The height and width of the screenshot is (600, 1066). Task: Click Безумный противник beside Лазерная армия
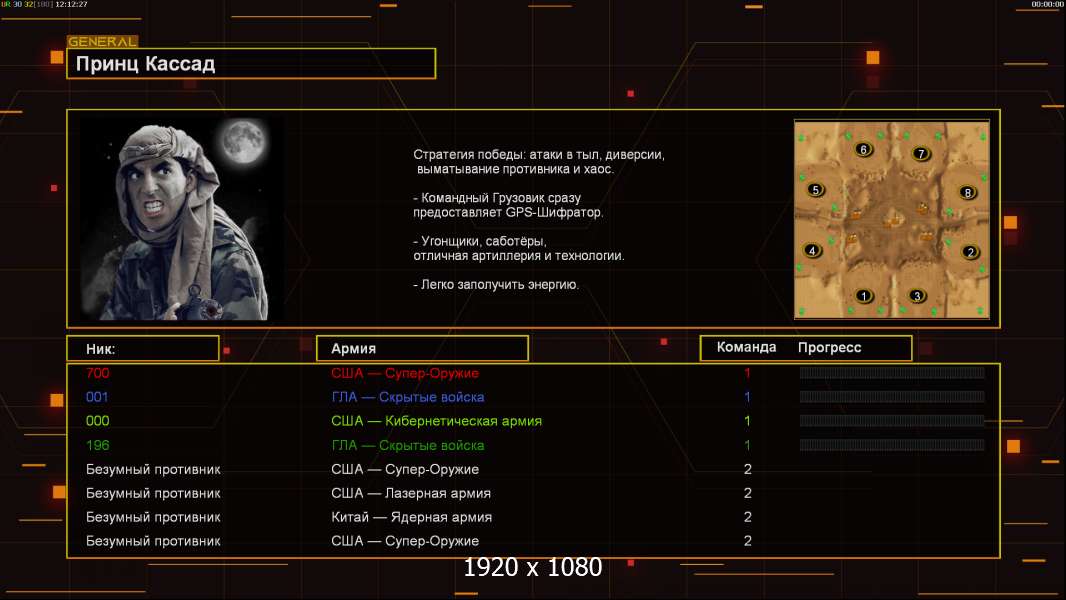pos(153,493)
